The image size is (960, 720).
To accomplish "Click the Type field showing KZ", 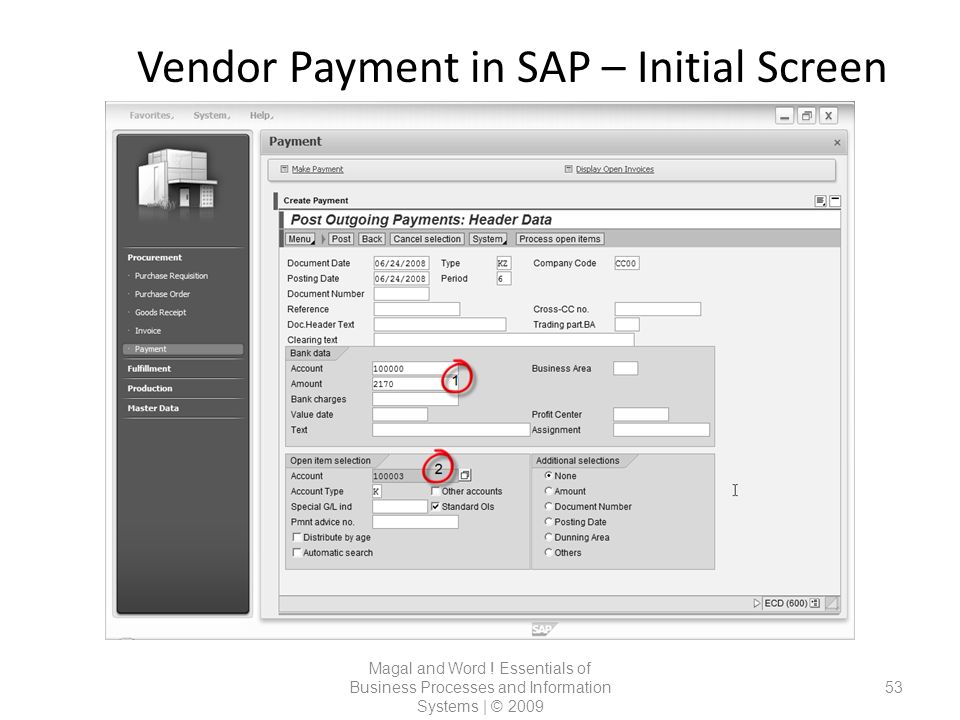I will pyautogui.click(x=504, y=263).
